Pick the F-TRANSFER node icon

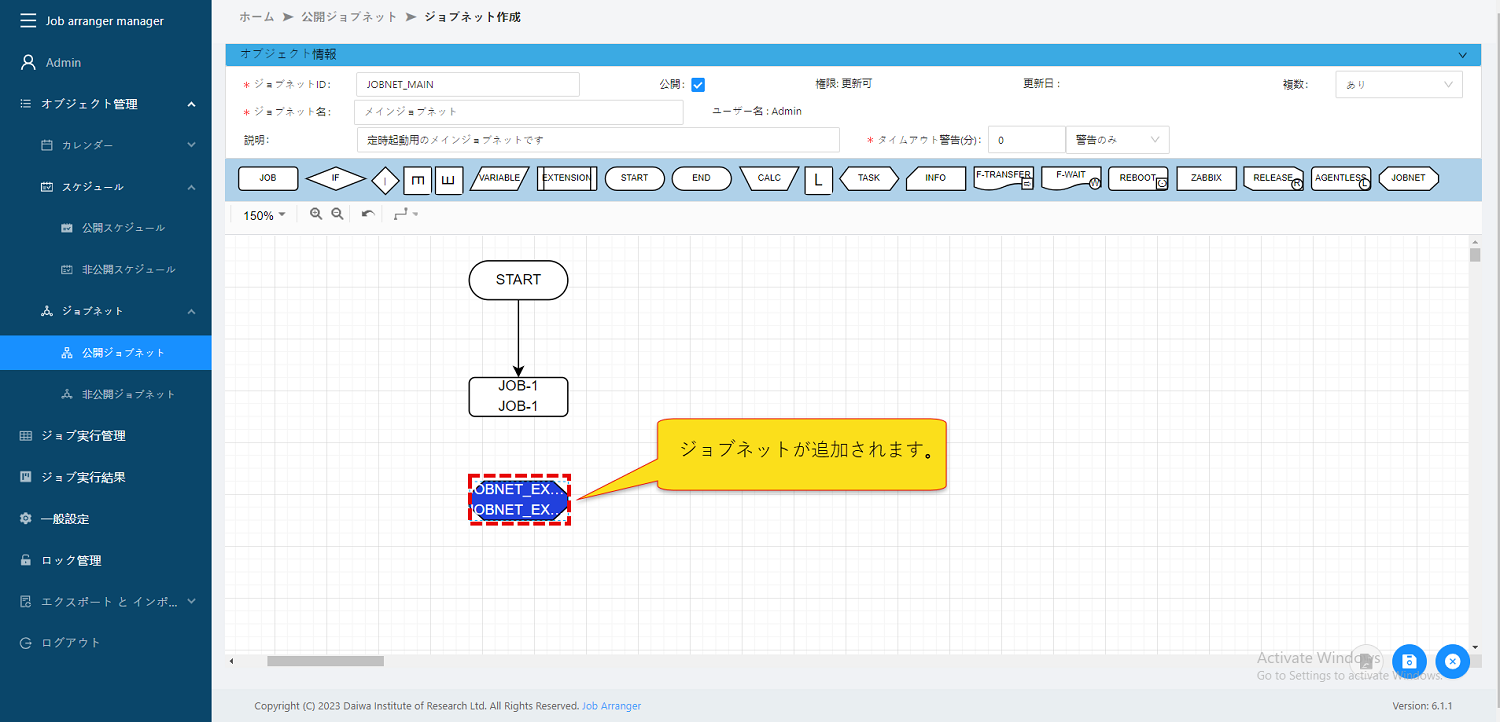[x=1003, y=178]
